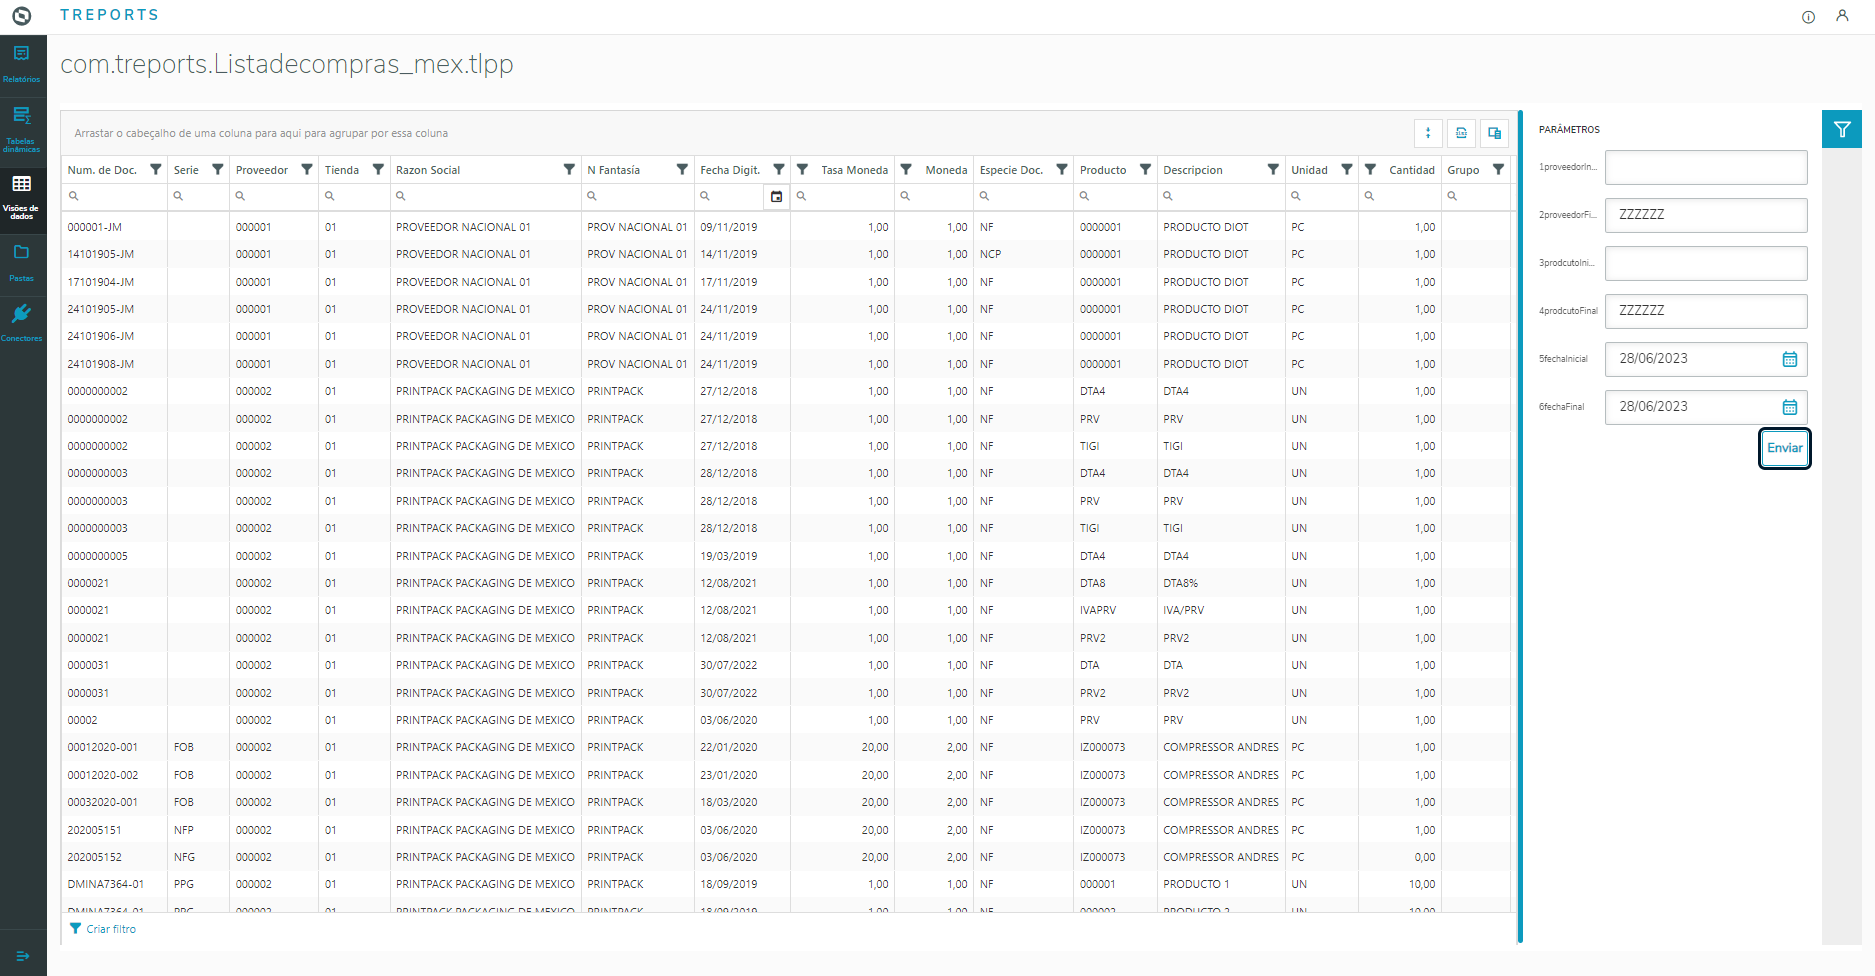Click the 1proveedorInicial input field

(x=1705, y=167)
